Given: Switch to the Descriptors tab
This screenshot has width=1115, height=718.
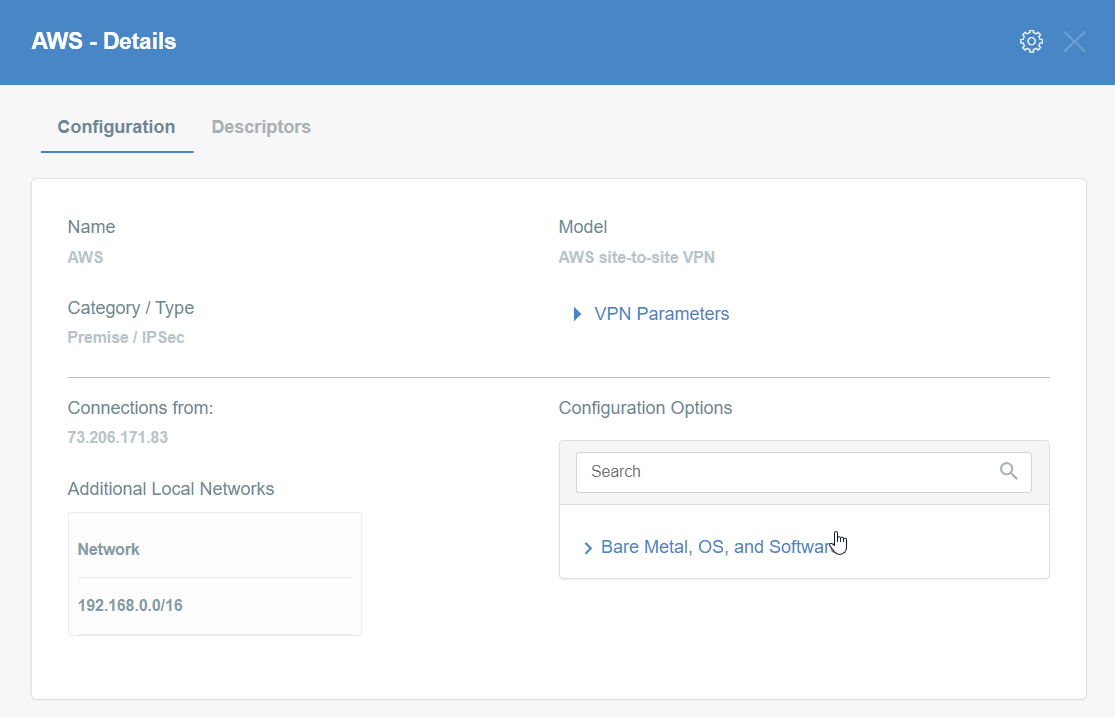Looking at the screenshot, I should point(261,127).
